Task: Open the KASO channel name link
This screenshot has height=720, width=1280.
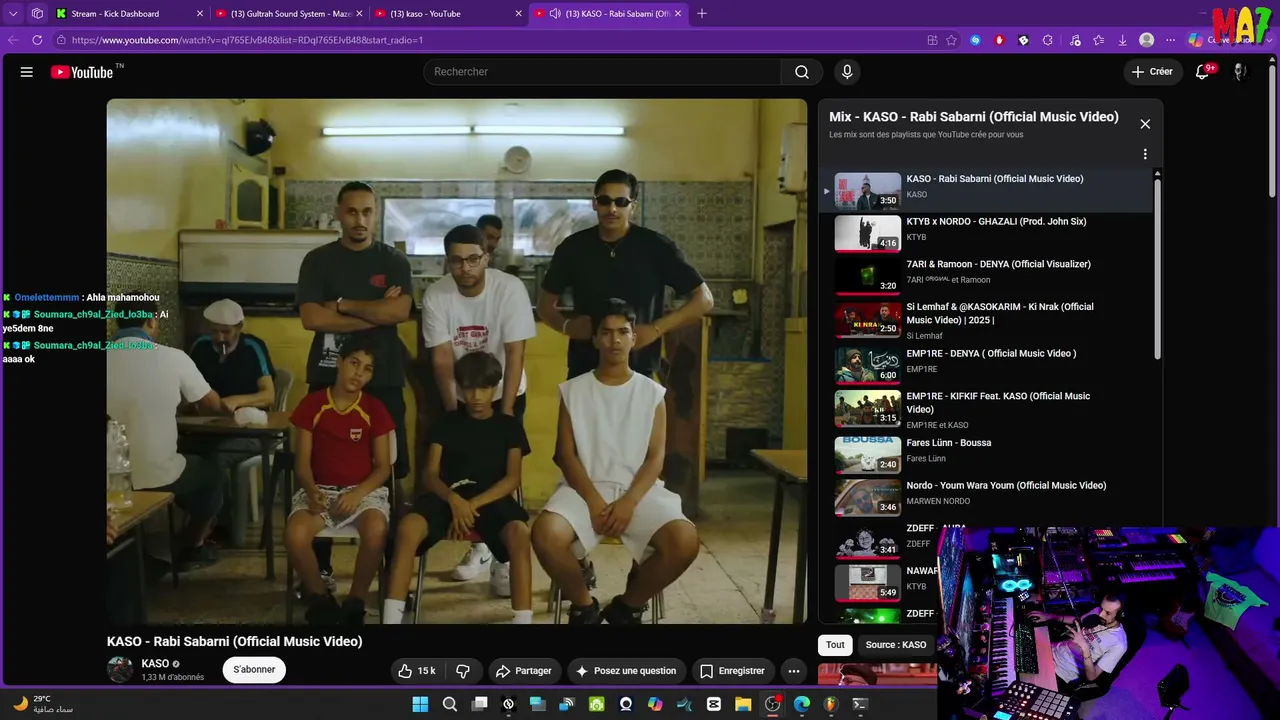Action: pyautogui.click(x=155, y=664)
